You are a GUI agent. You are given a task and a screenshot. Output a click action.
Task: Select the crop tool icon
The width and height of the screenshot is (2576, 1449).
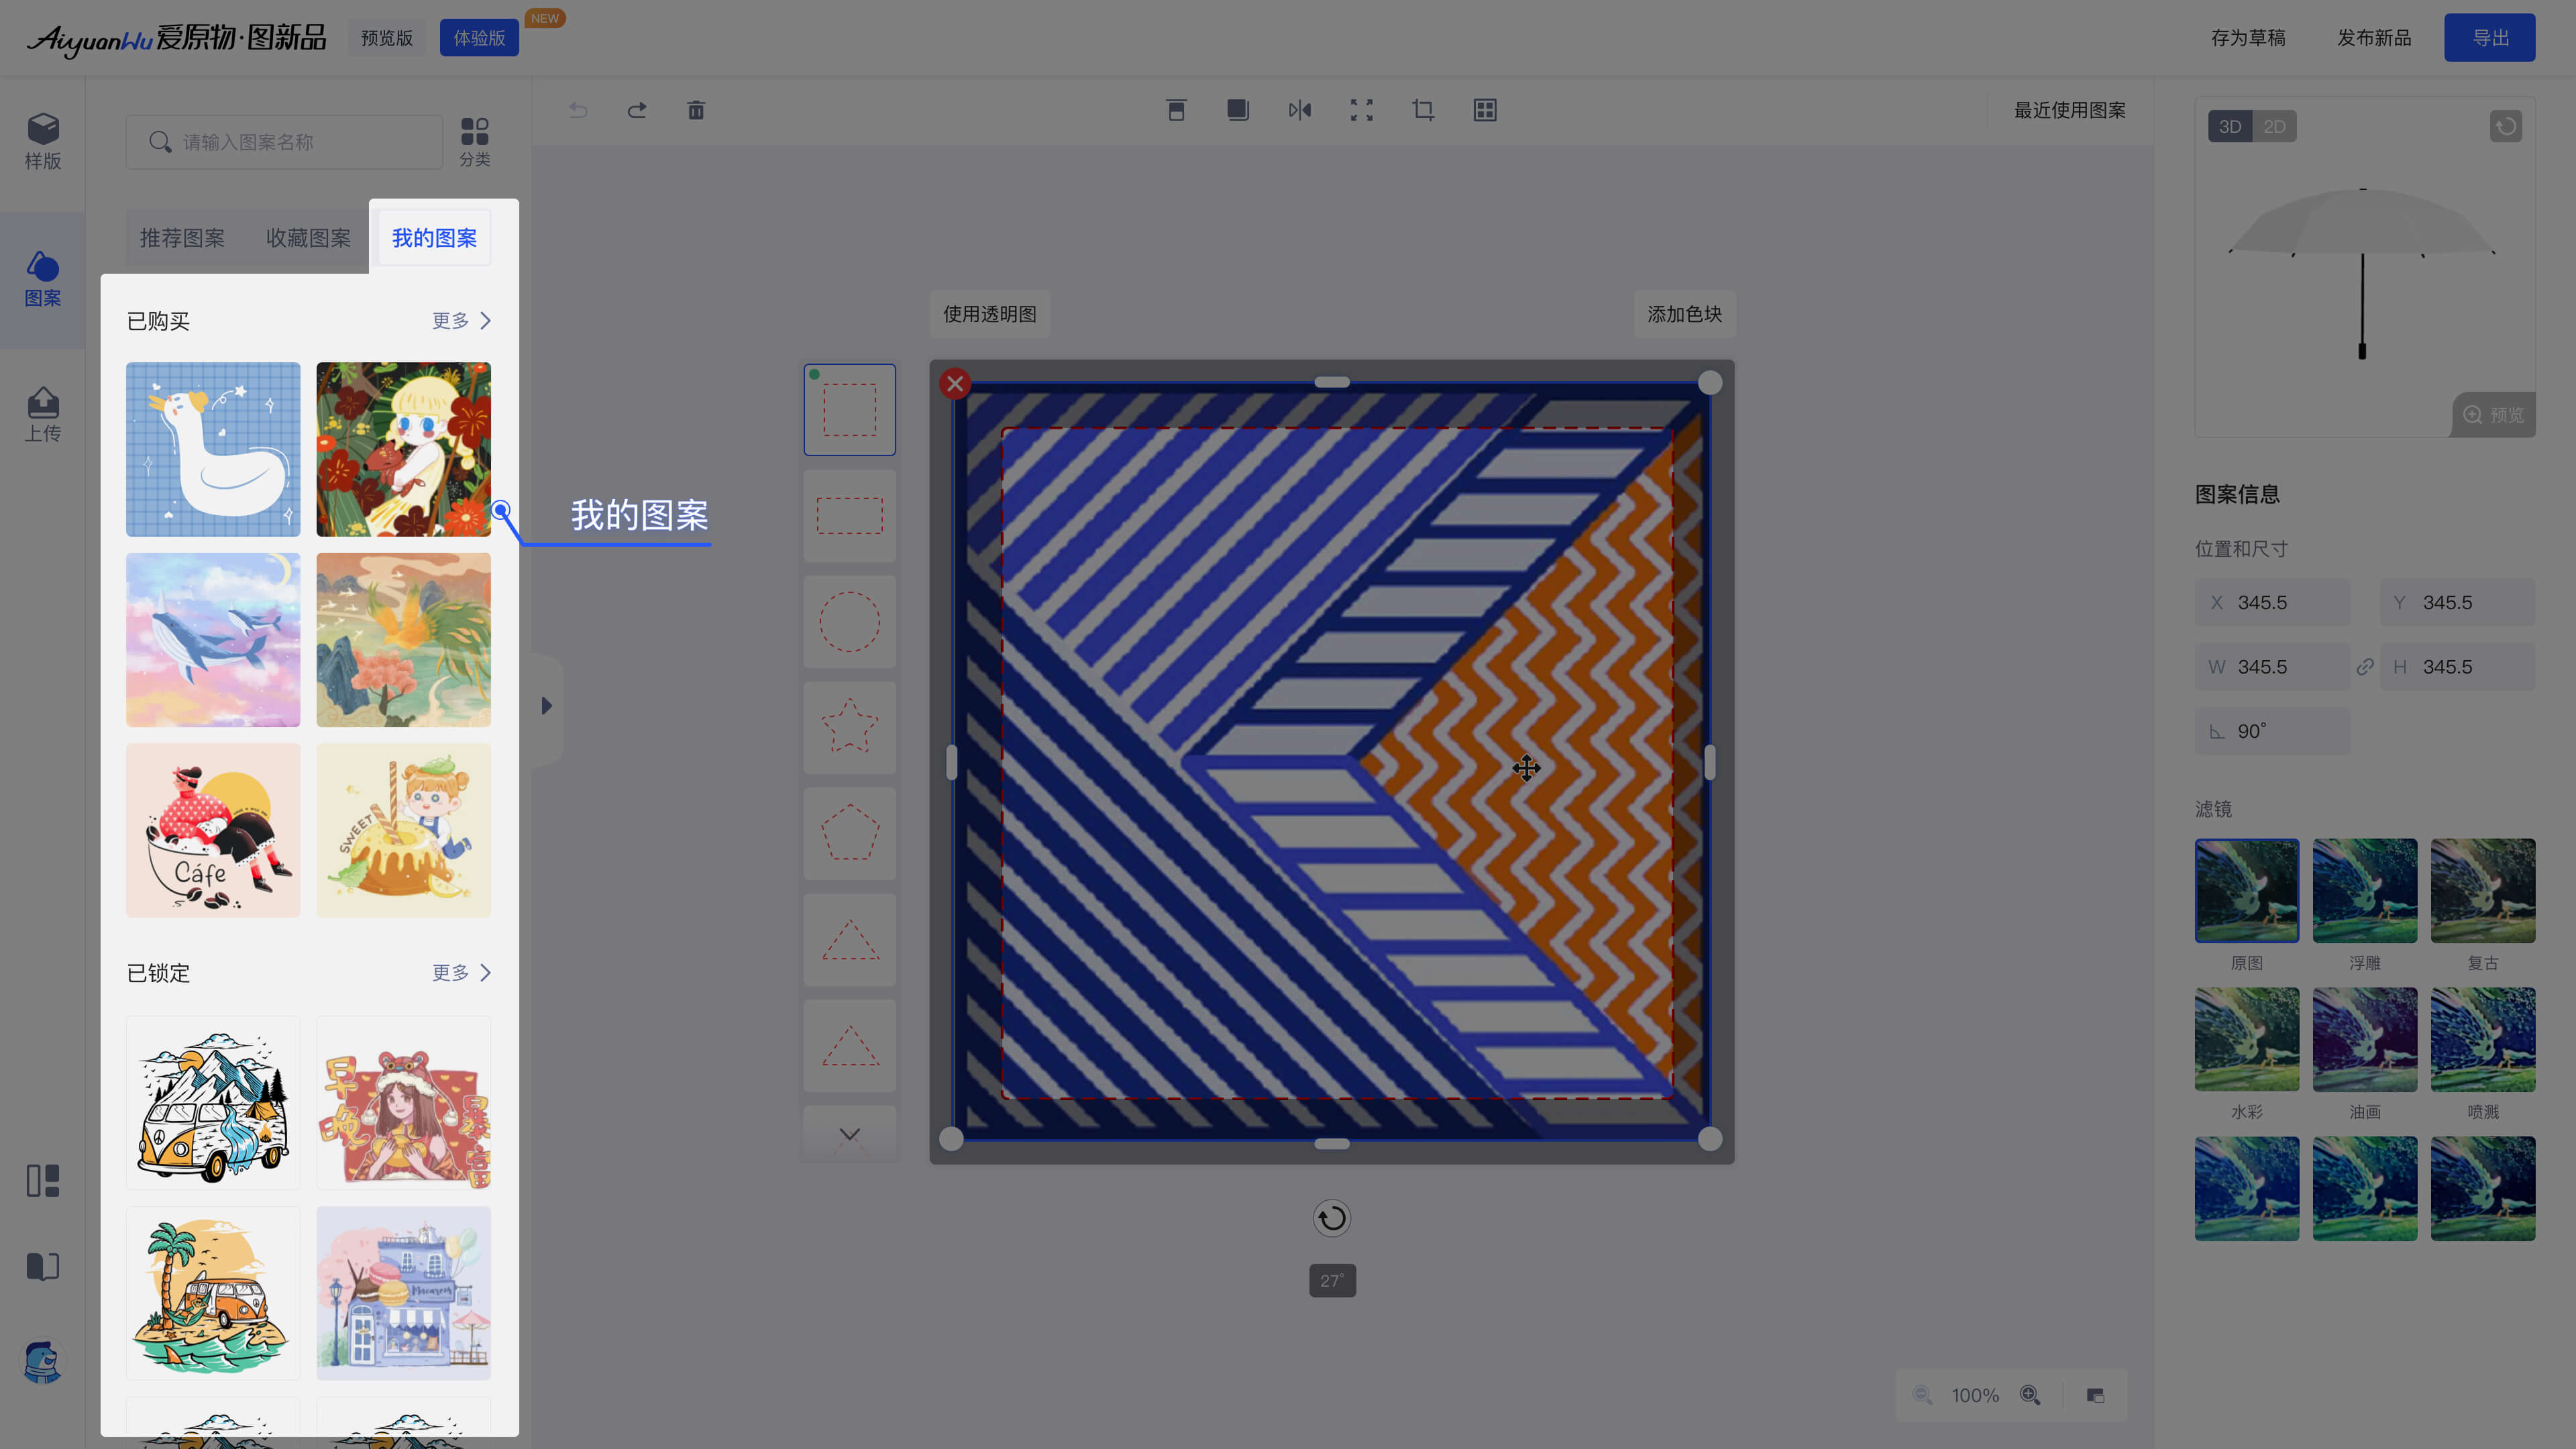click(1423, 110)
